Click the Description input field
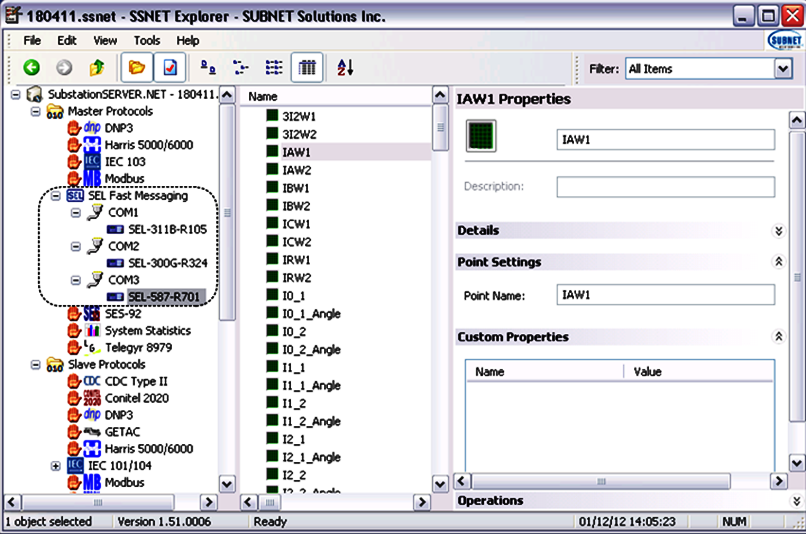The height and width of the screenshot is (534, 806). click(666, 187)
